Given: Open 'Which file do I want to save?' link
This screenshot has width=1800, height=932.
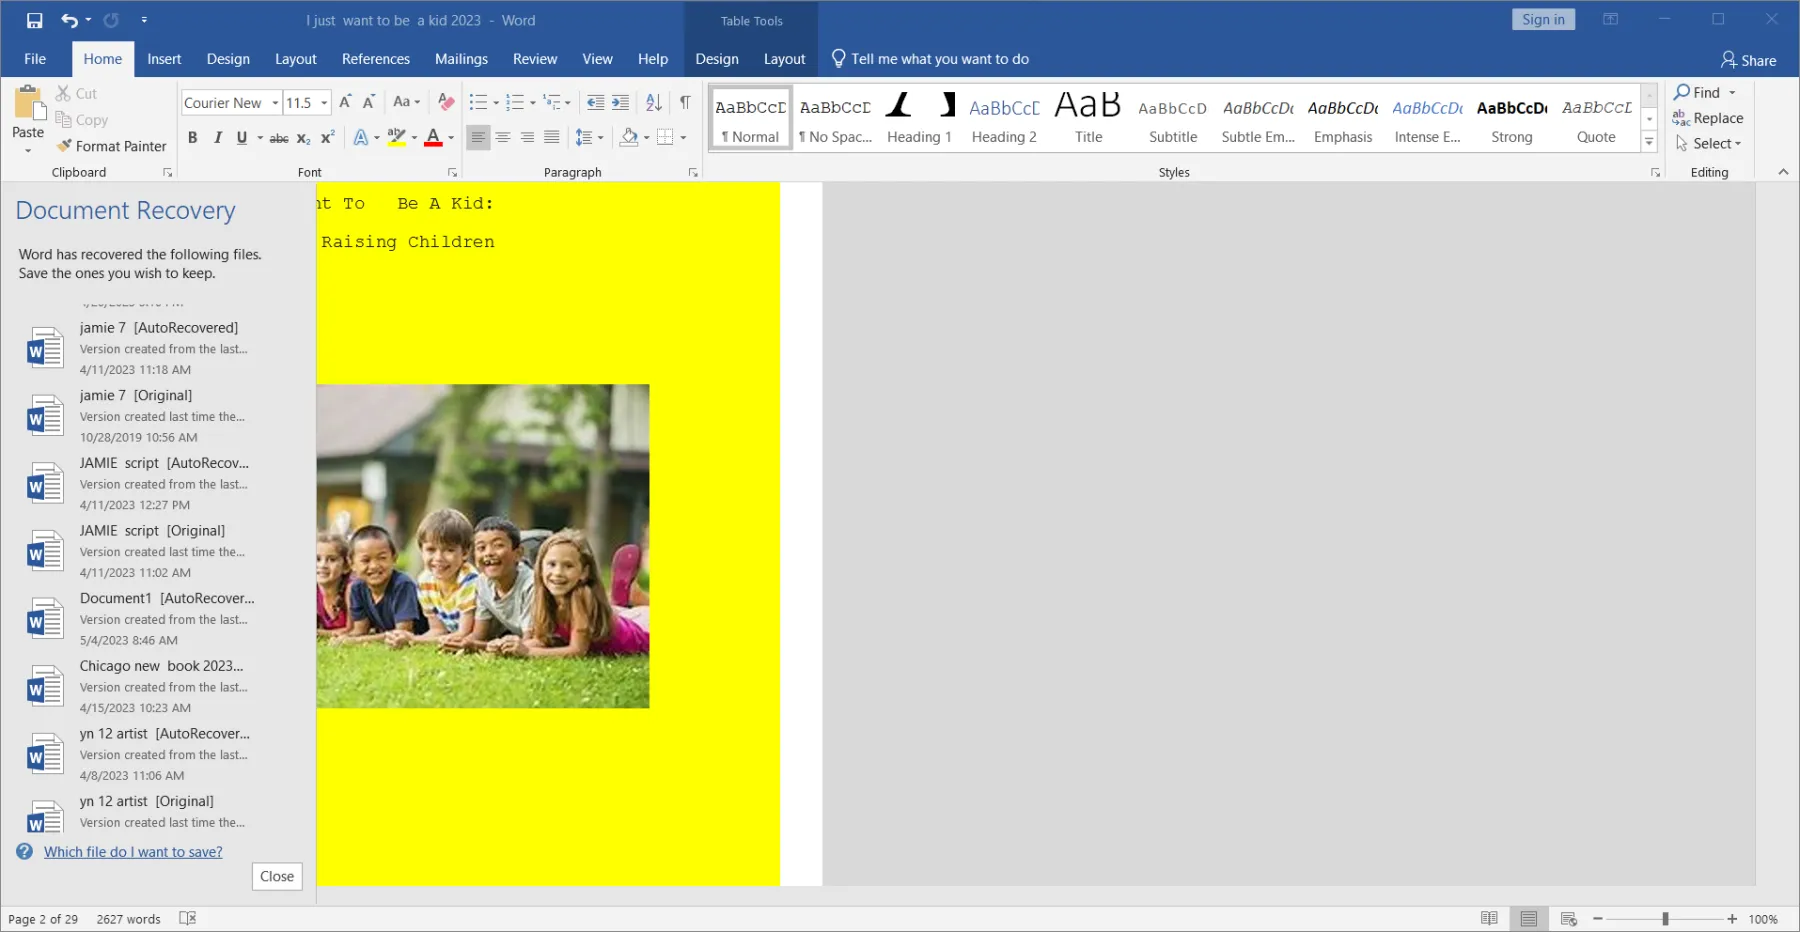Looking at the screenshot, I should tap(133, 852).
